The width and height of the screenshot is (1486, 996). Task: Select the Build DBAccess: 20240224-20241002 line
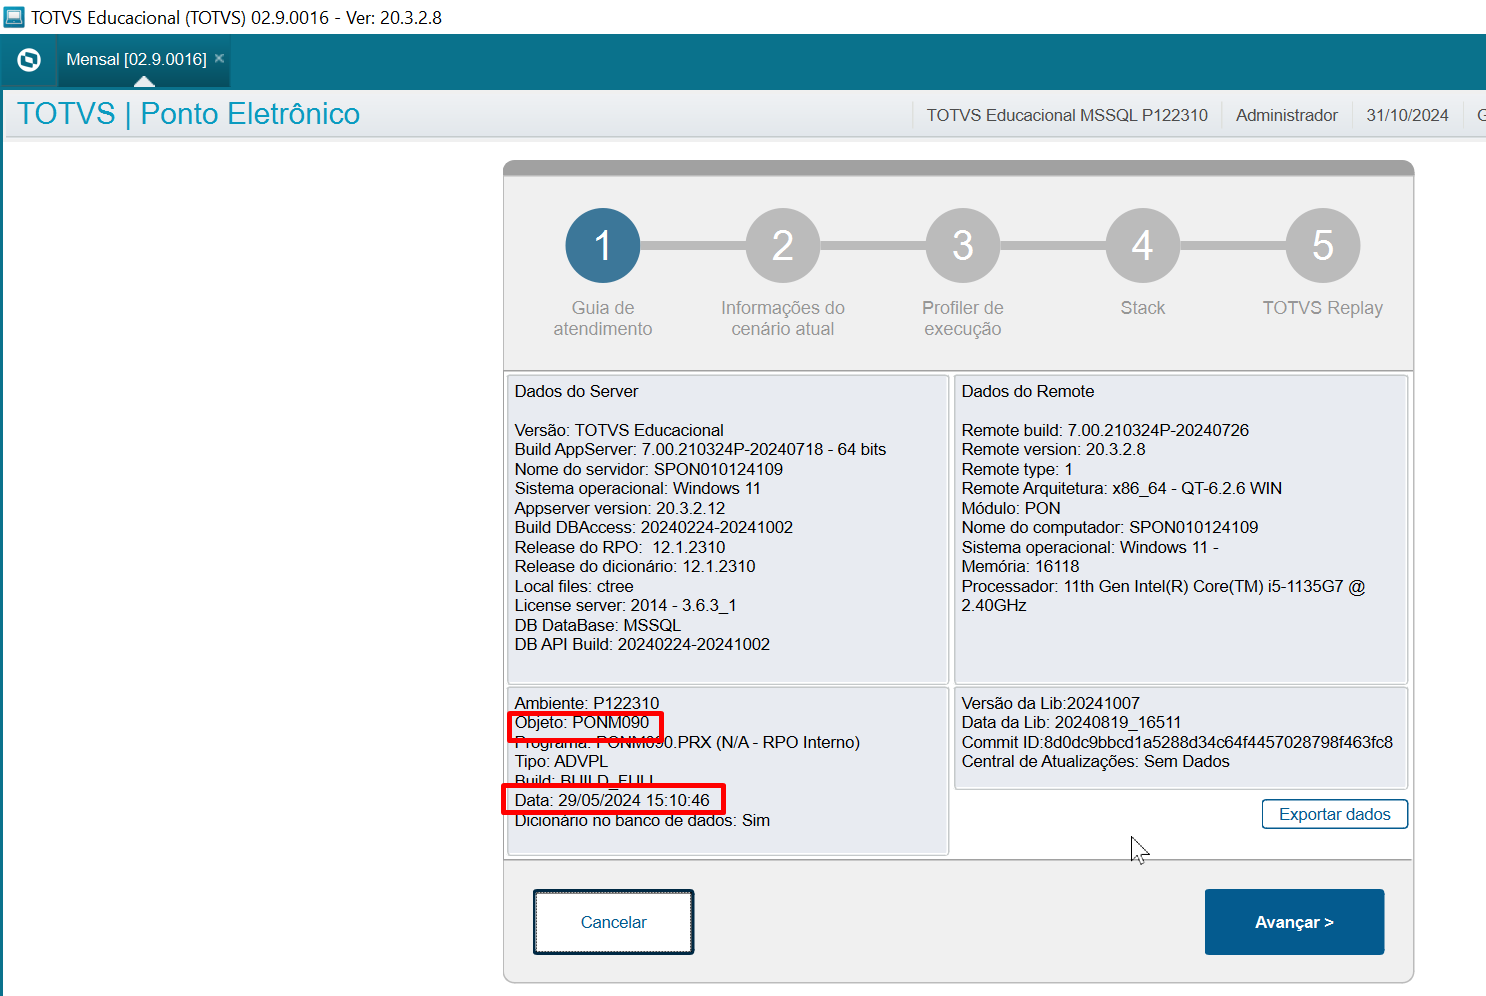click(x=654, y=527)
